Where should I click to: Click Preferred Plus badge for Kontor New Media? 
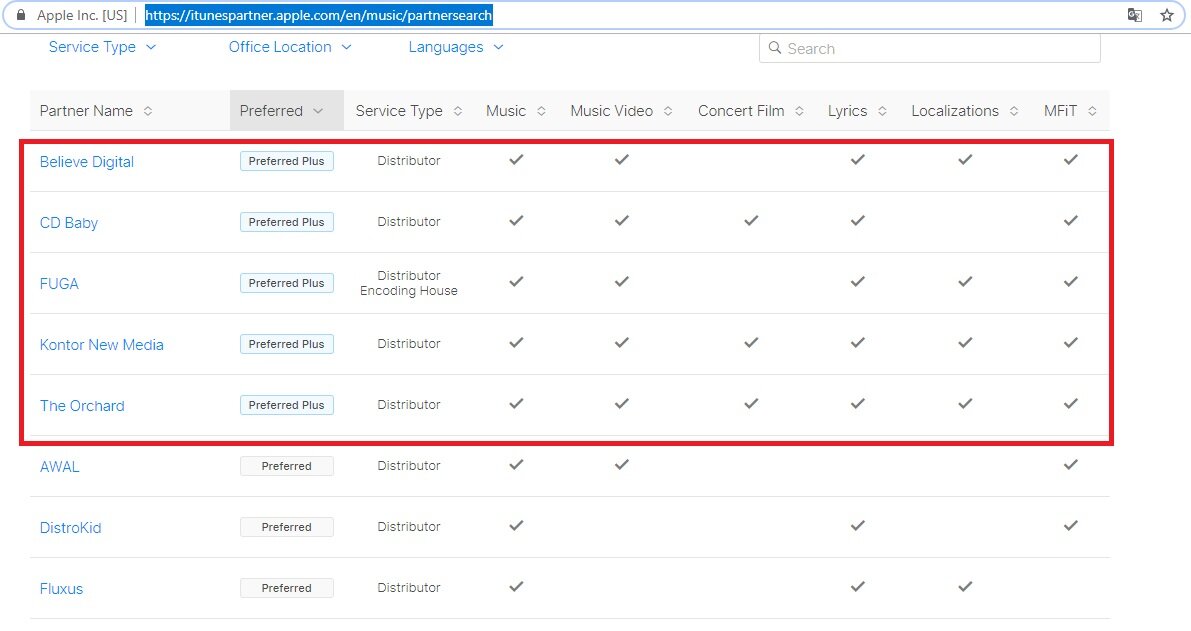pyautogui.click(x=286, y=344)
